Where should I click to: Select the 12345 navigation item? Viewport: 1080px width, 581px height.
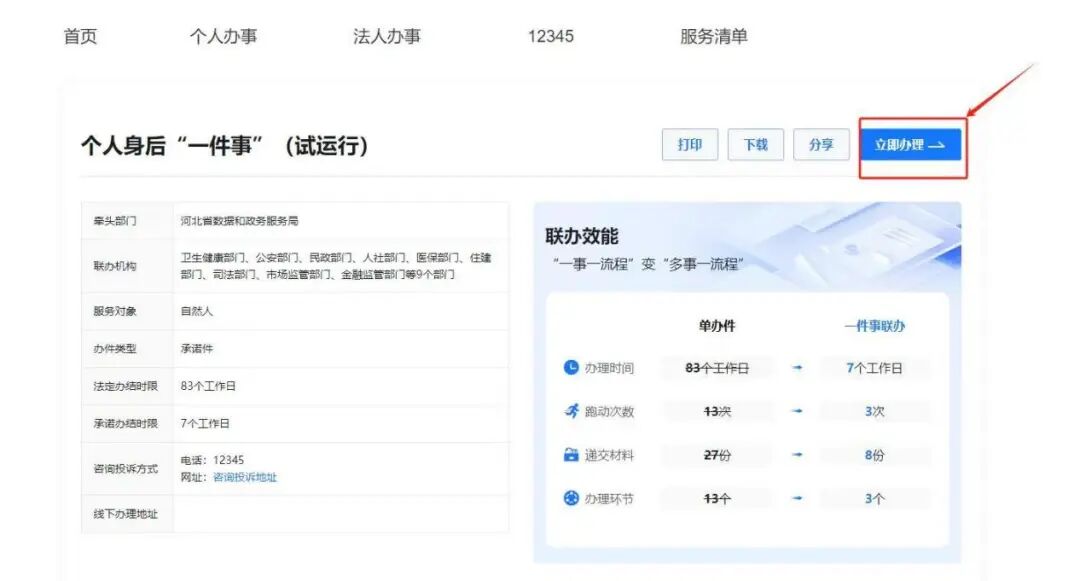[551, 37]
